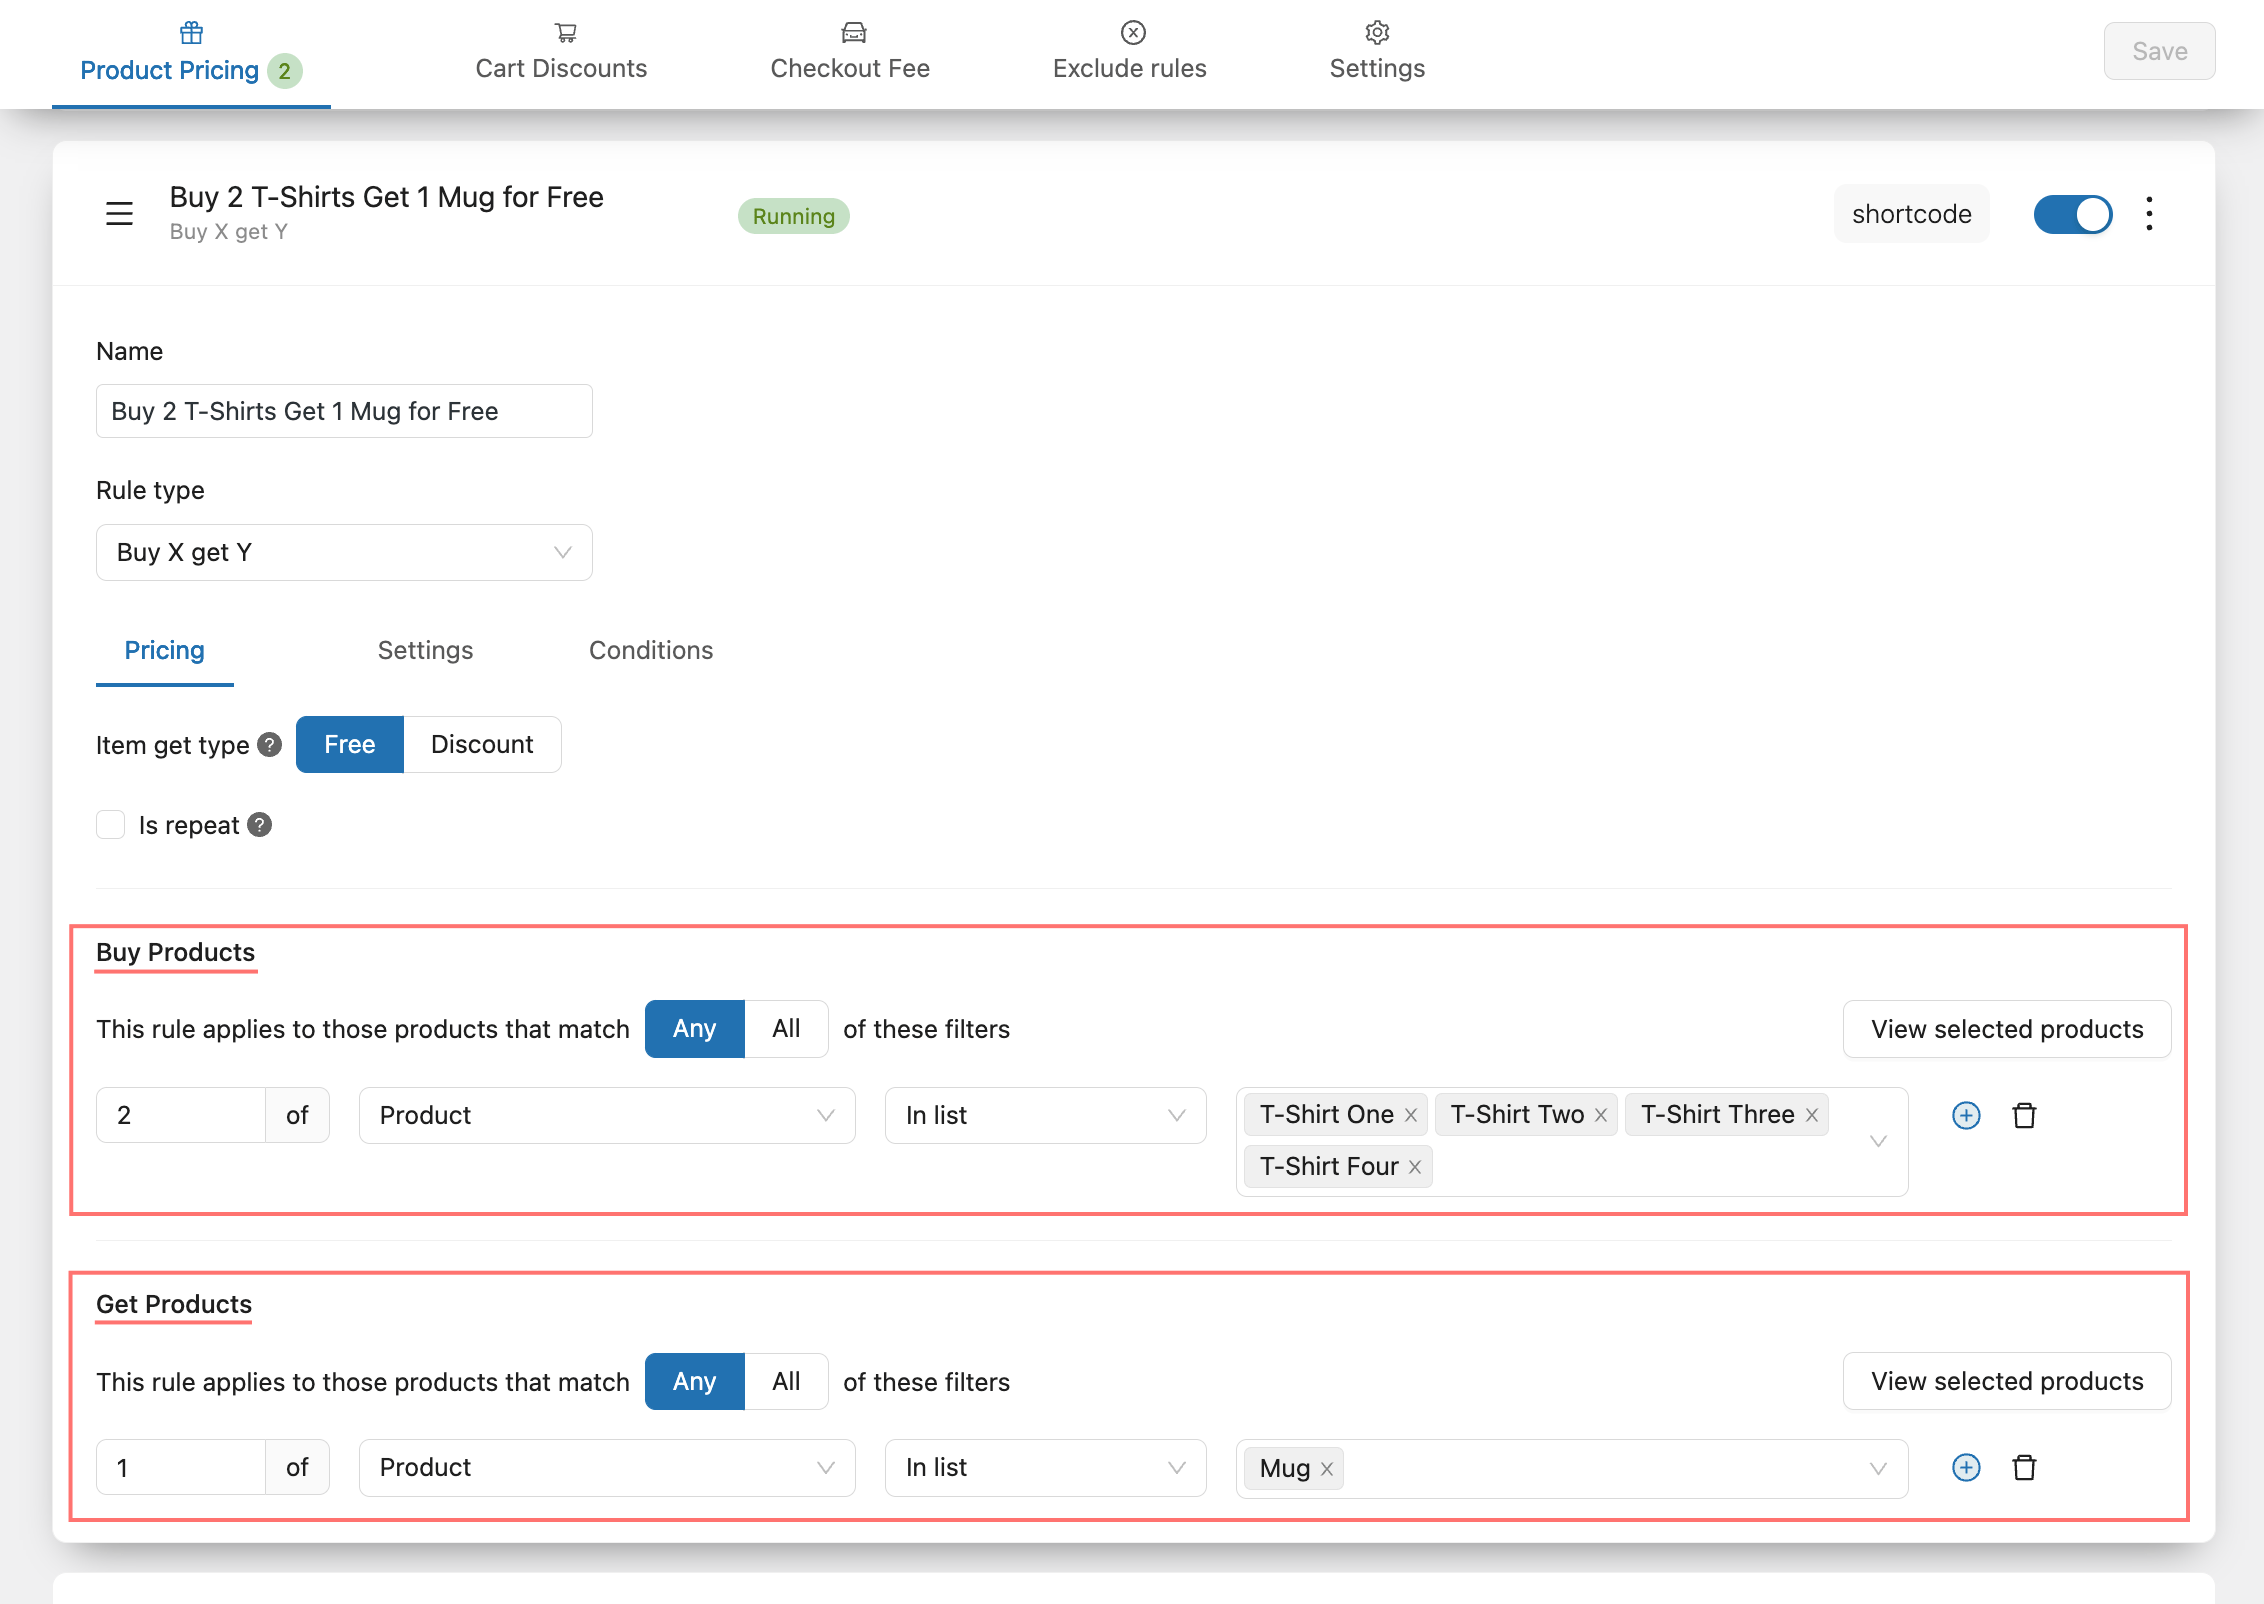Check the Is repeat checkbox

click(110, 825)
